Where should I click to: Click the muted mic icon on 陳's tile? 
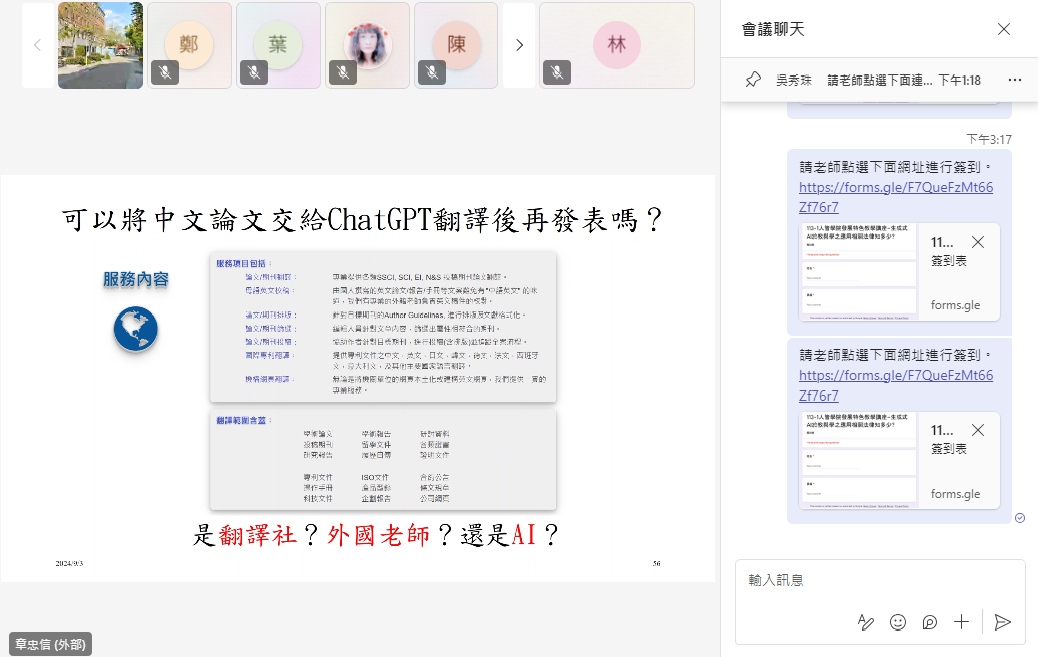click(432, 72)
